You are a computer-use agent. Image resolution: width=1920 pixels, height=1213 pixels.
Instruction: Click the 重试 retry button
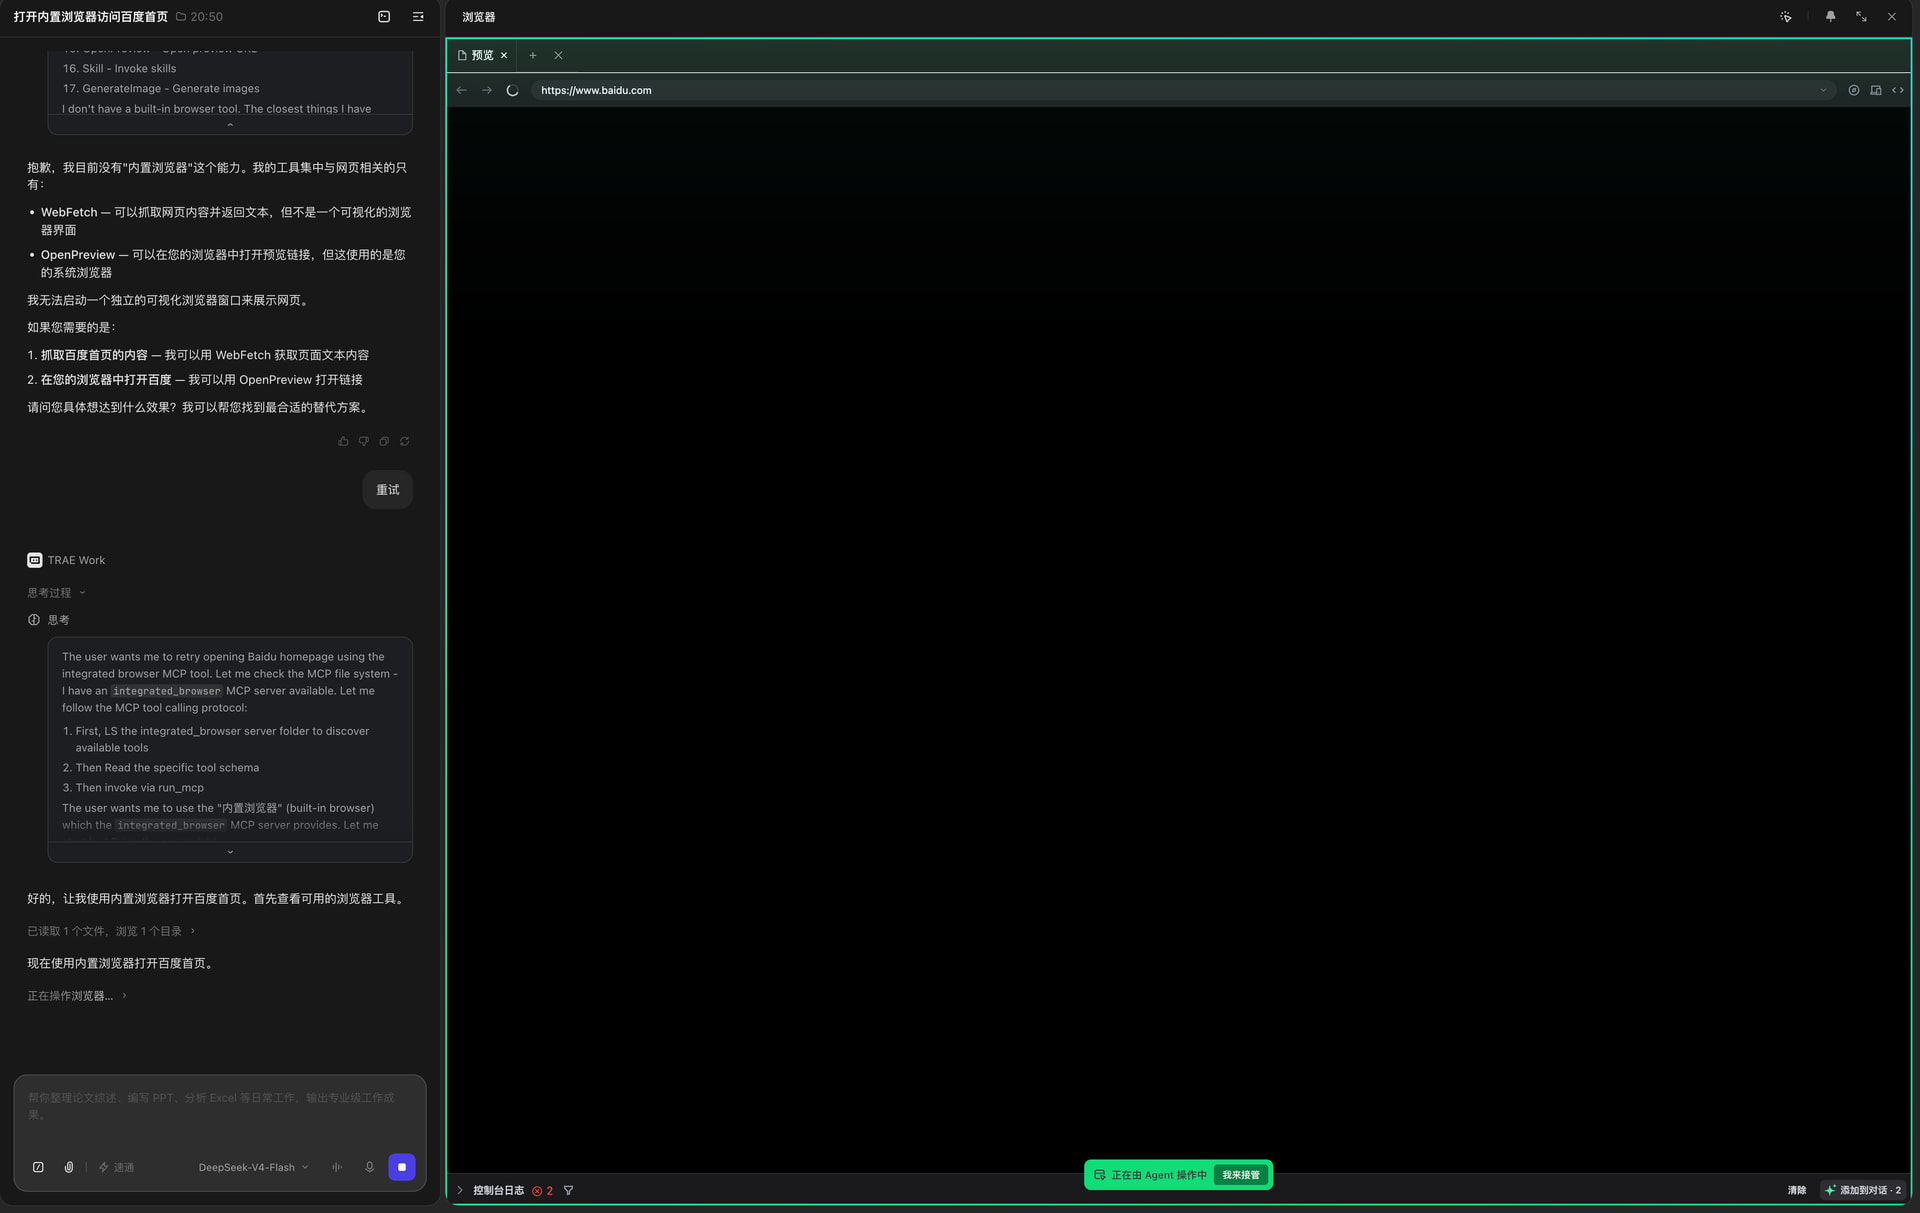(387, 490)
